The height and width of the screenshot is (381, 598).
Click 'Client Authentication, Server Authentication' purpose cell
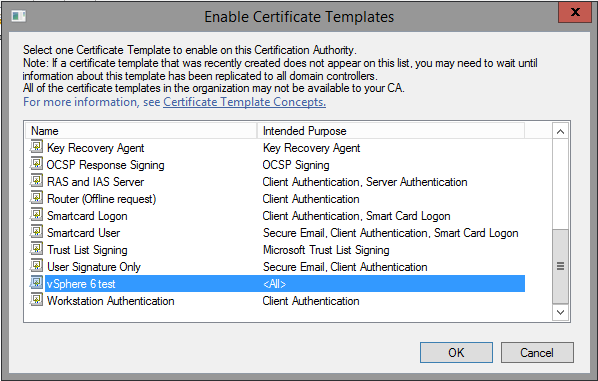[365, 182]
